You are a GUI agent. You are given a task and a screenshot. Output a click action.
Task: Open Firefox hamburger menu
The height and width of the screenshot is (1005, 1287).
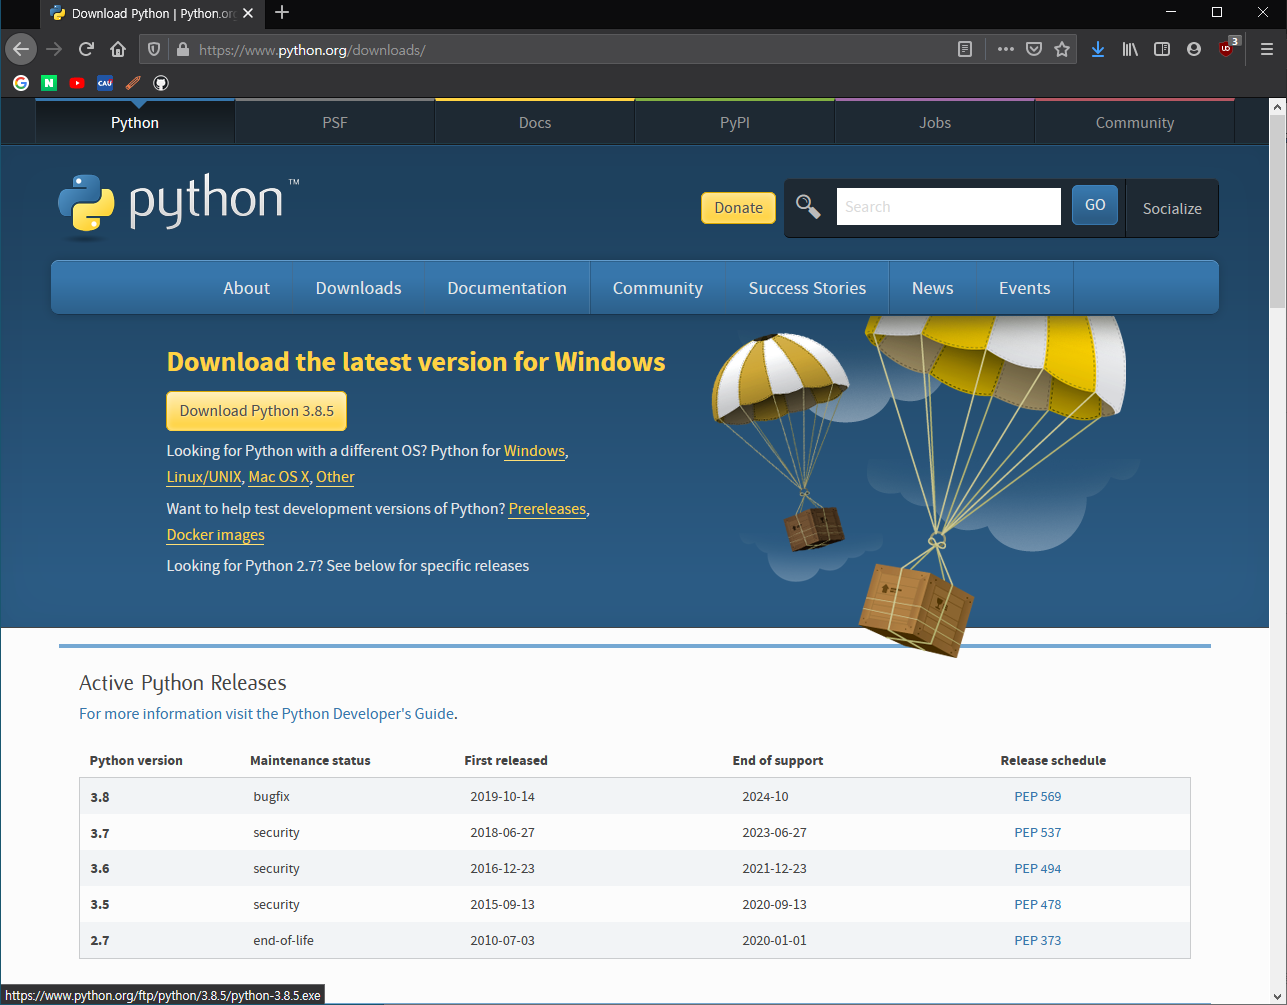click(x=1267, y=49)
